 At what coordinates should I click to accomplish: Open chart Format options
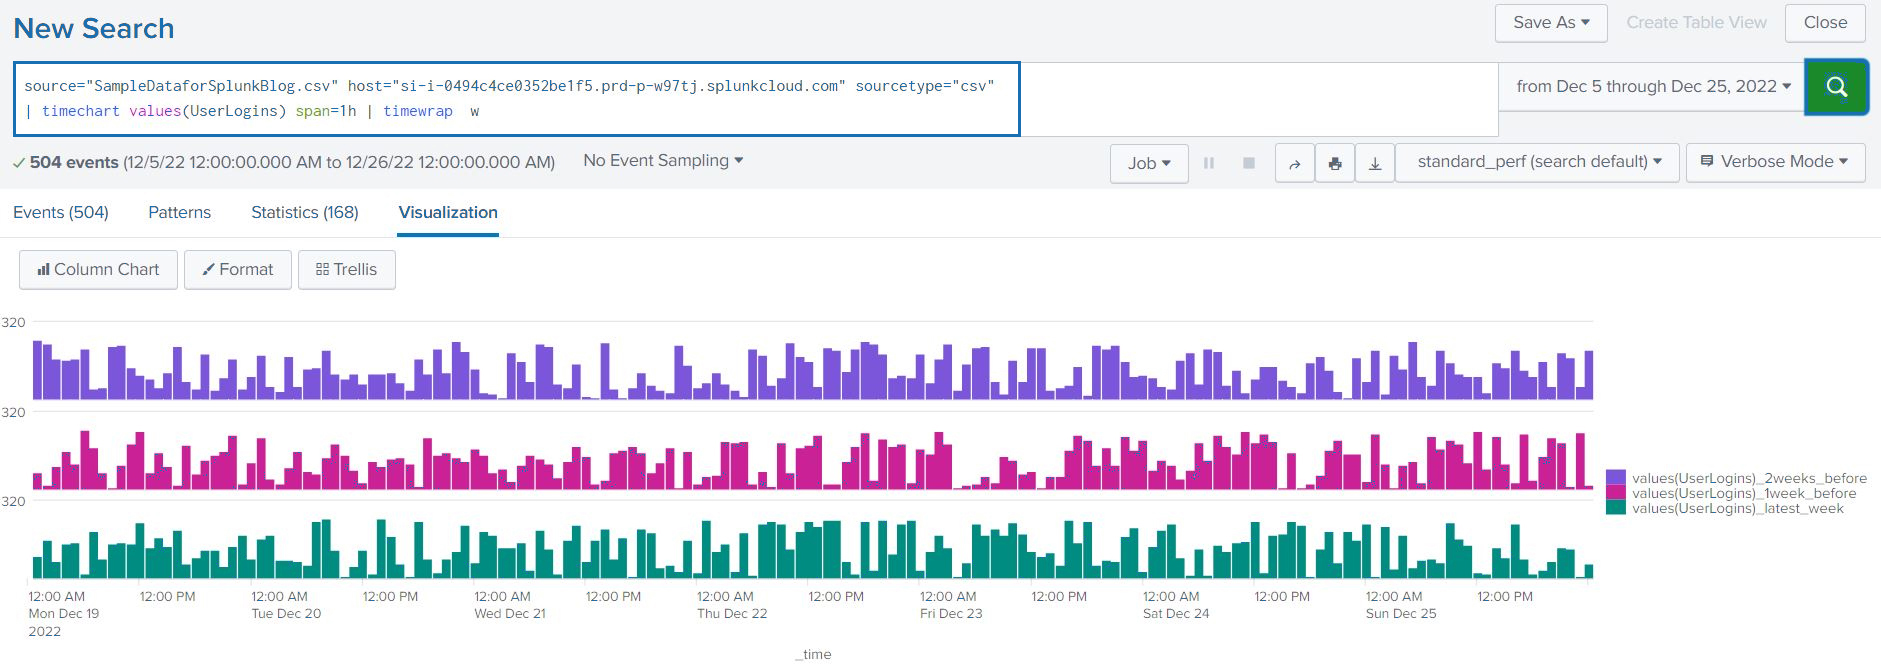coord(238,270)
